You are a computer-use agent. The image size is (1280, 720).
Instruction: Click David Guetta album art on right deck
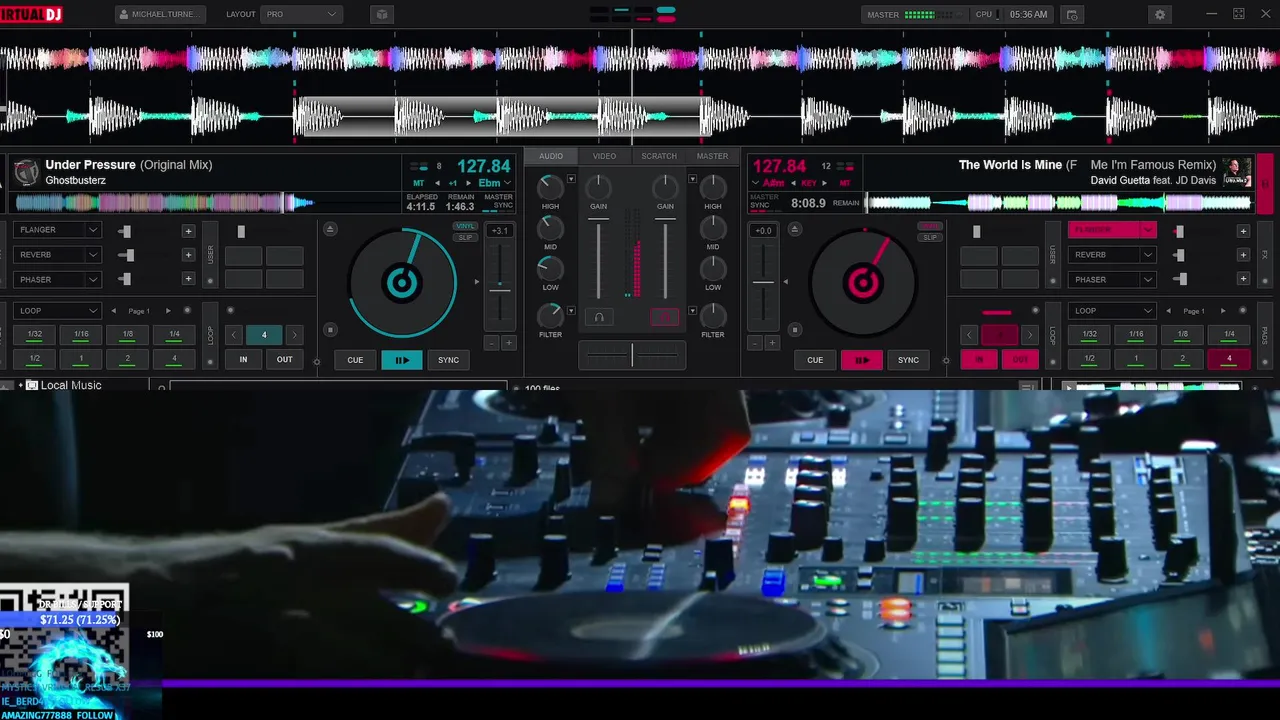pyautogui.click(x=1237, y=172)
